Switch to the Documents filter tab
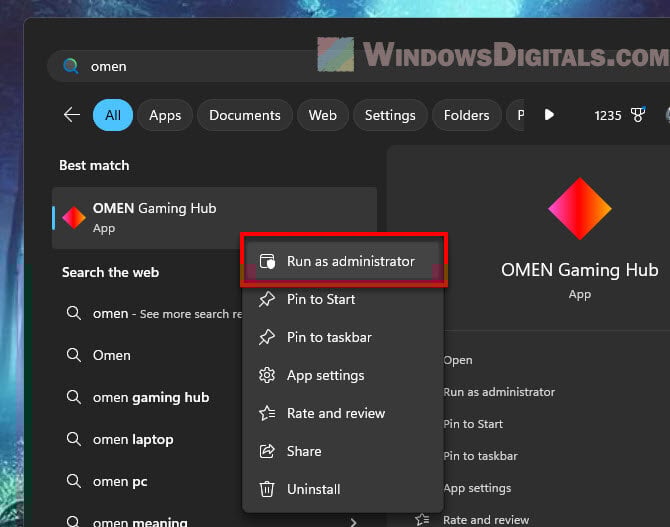 (245, 115)
